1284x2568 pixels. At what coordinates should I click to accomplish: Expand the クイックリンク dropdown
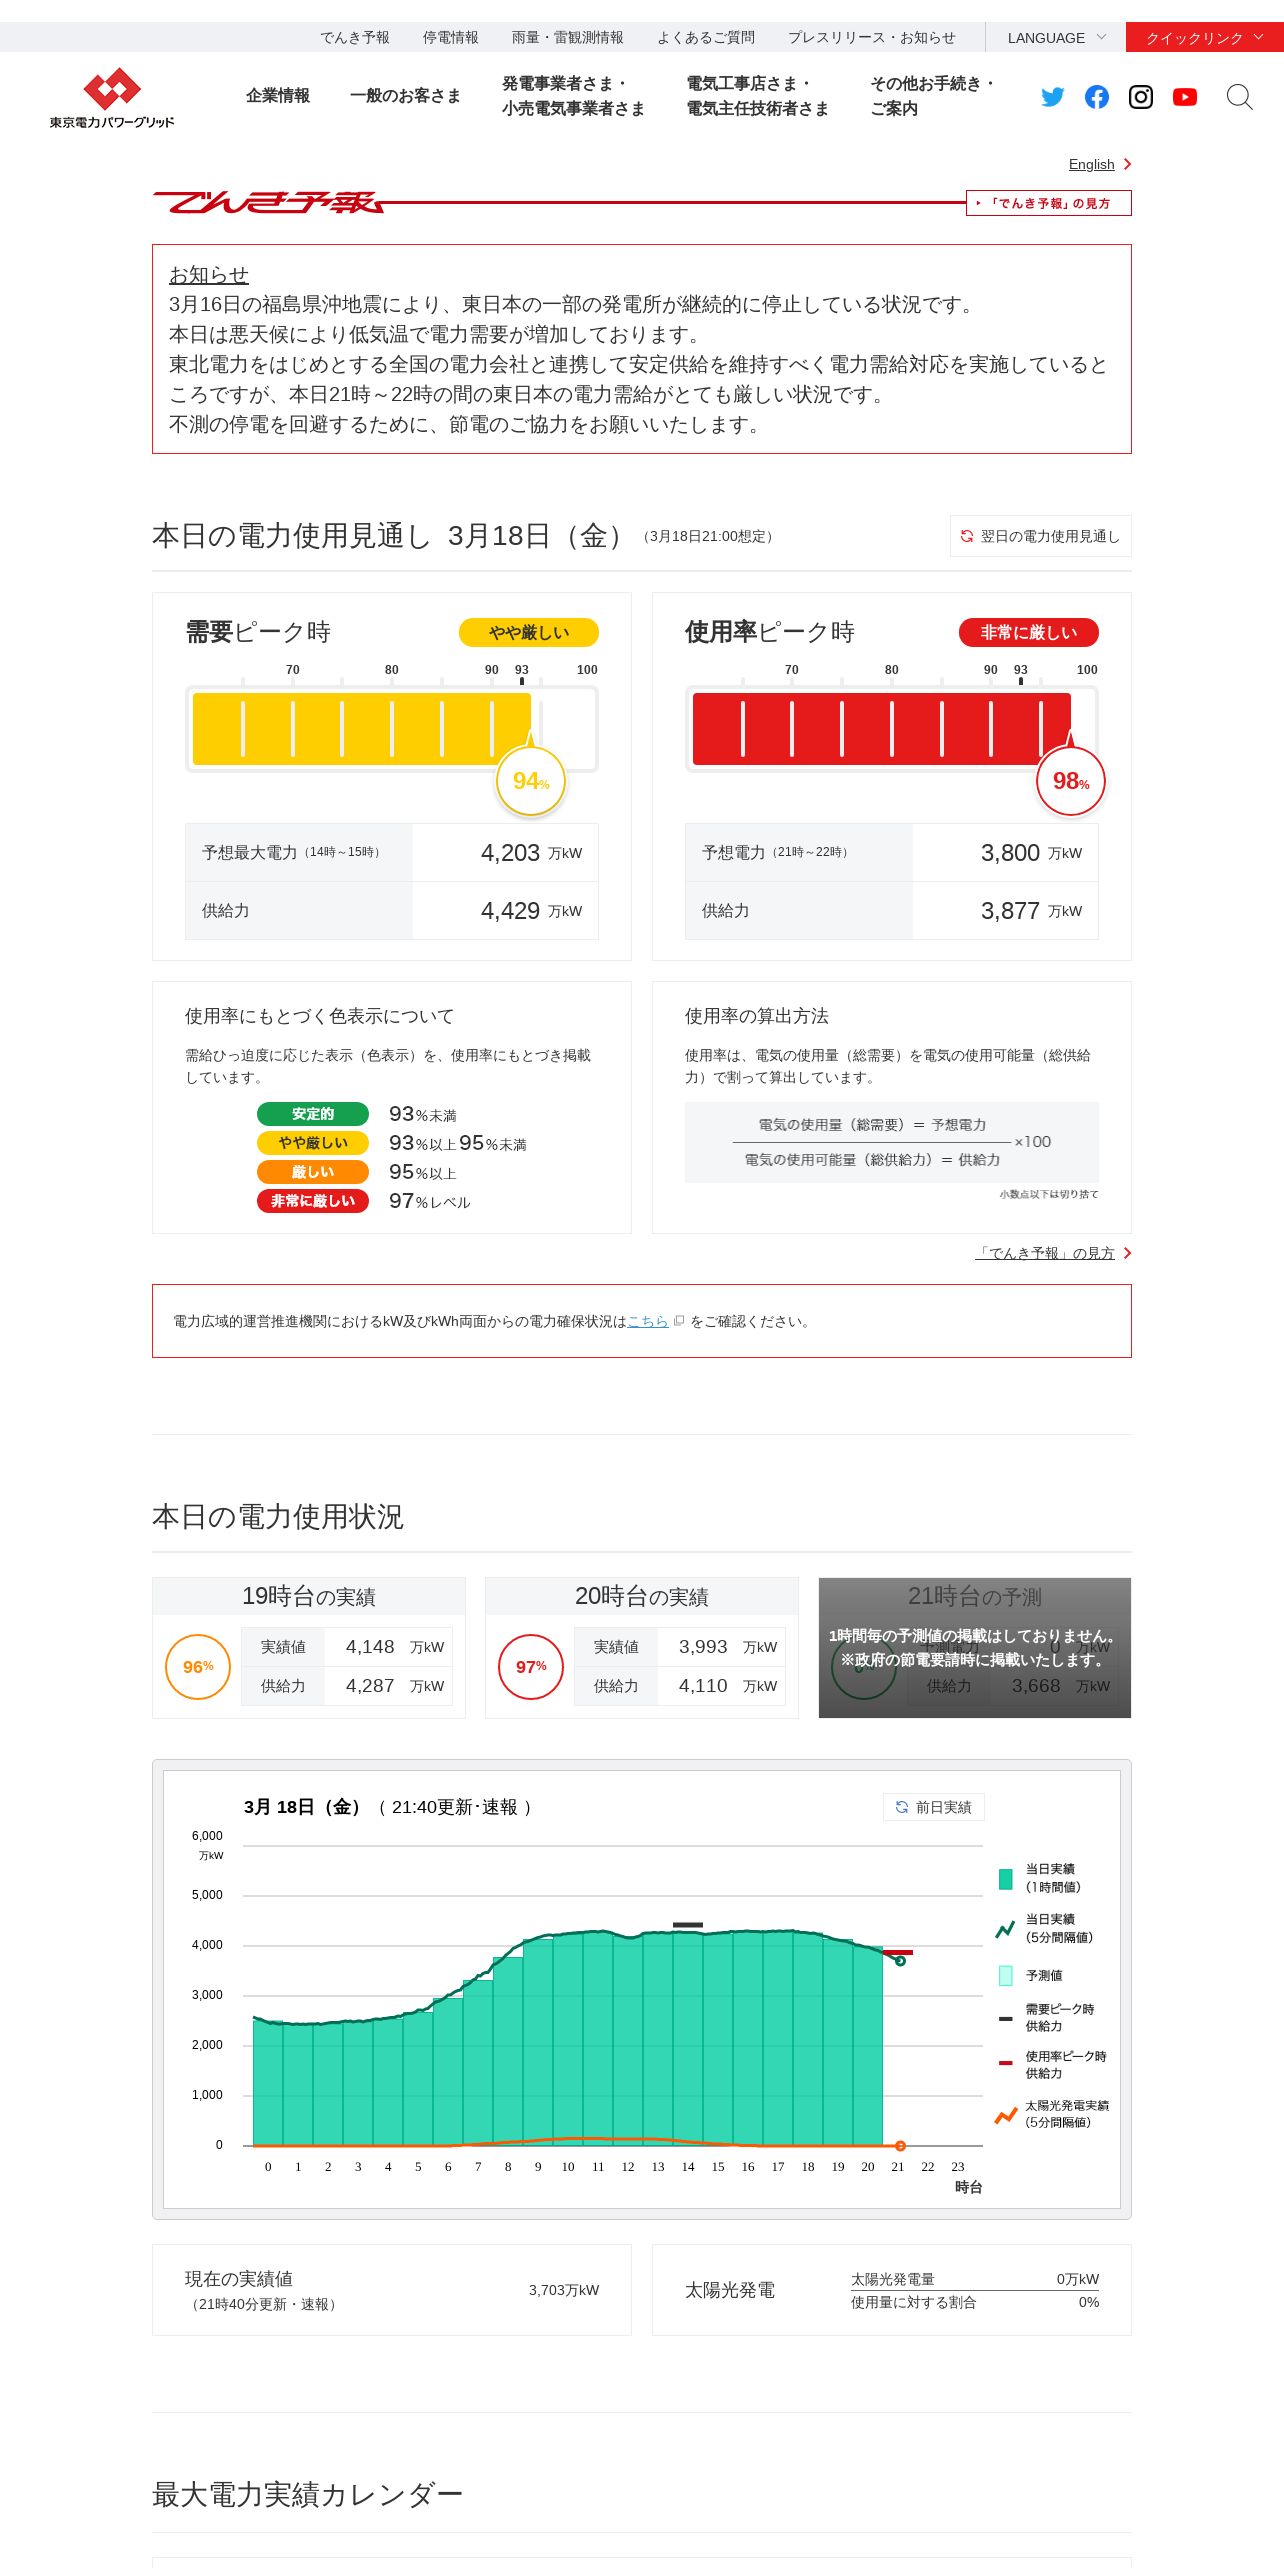click(1205, 37)
